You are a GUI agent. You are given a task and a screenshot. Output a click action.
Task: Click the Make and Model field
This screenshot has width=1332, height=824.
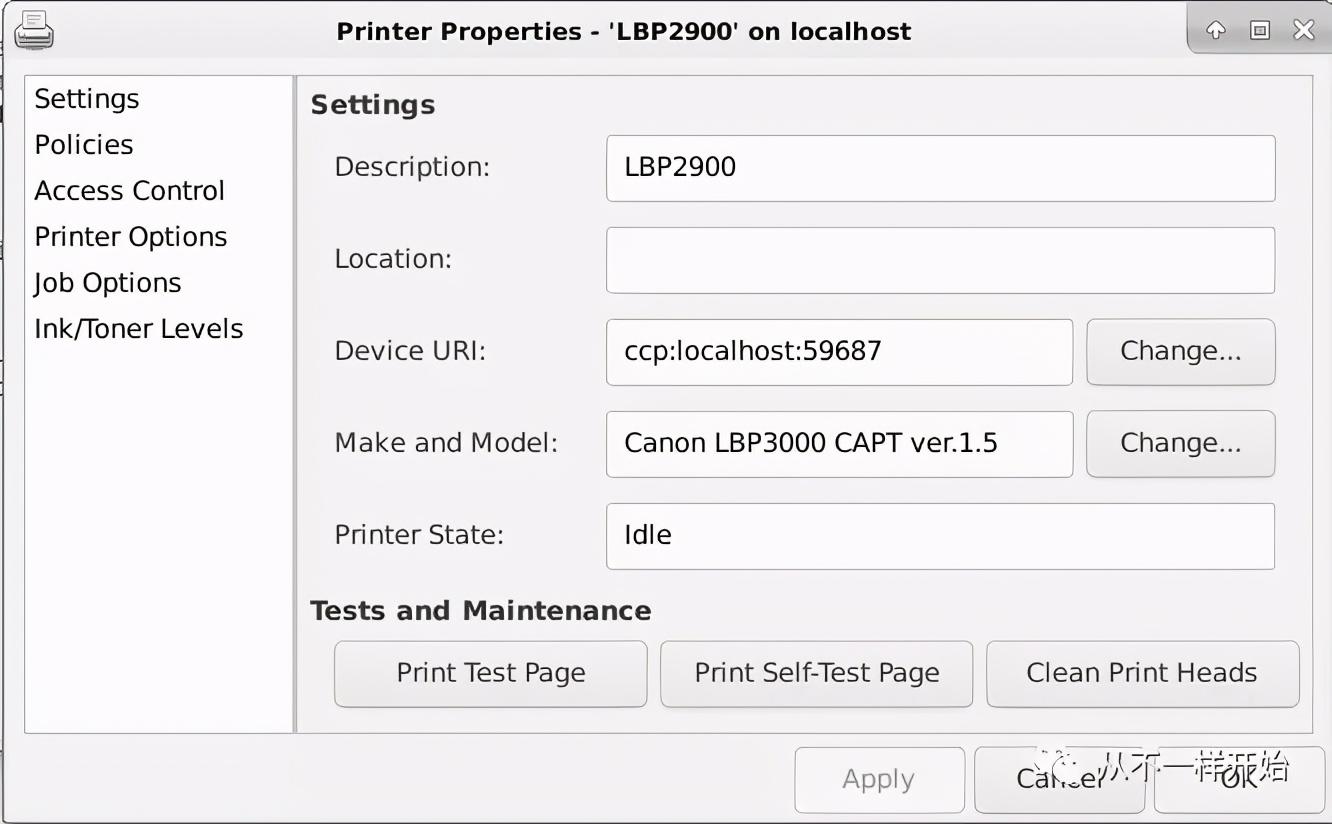click(840, 444)
